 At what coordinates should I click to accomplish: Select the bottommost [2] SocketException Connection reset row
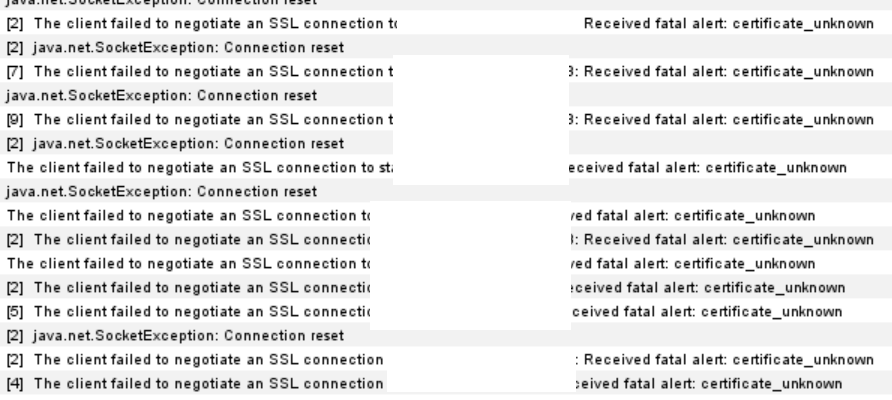[446, 336]
